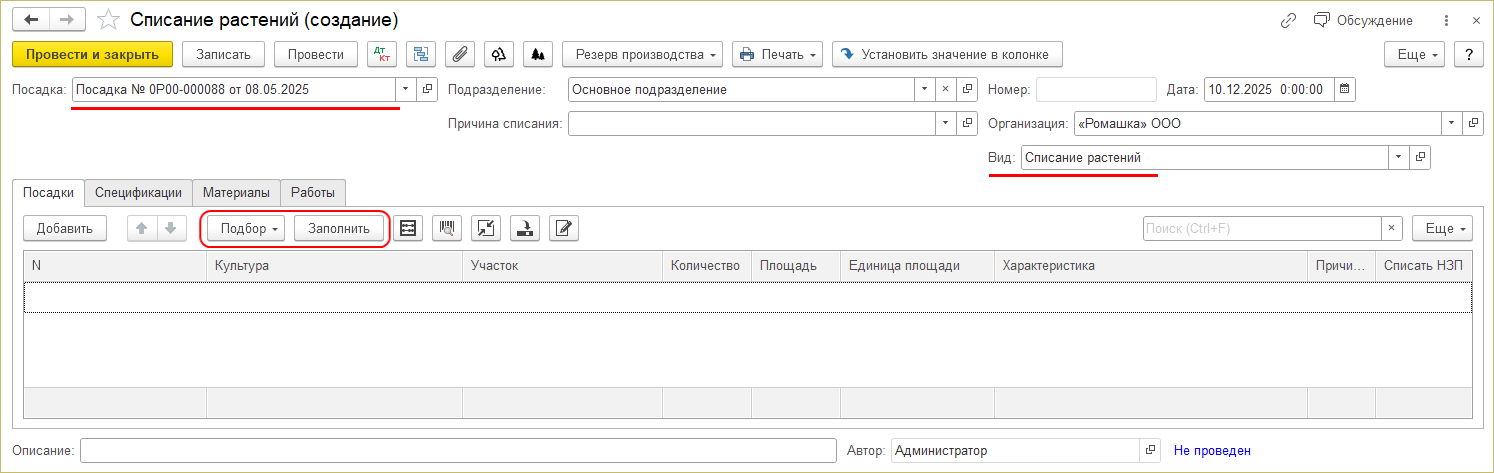Click the Дт/Кт postings icon
Image resolution: width=1494 pixels, height=473 pixels.
pos(381,54)
